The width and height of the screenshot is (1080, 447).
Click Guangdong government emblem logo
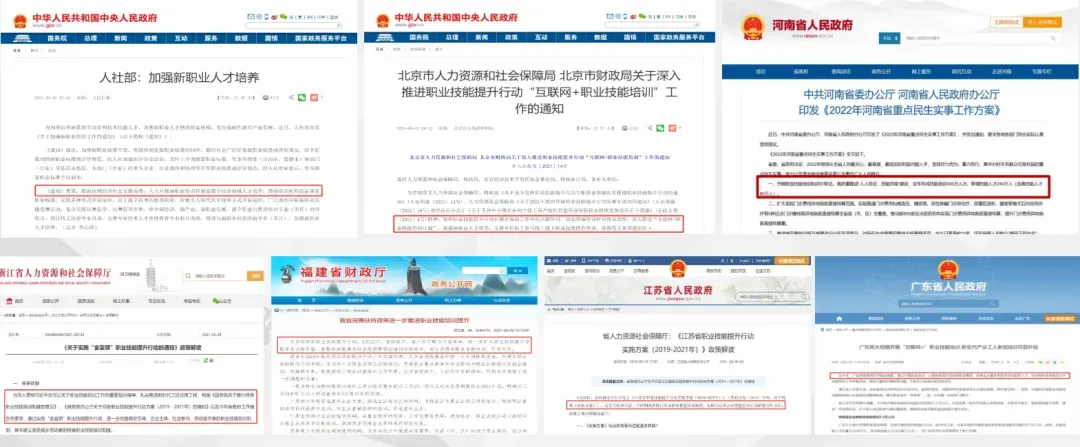[x=948, y=270]
